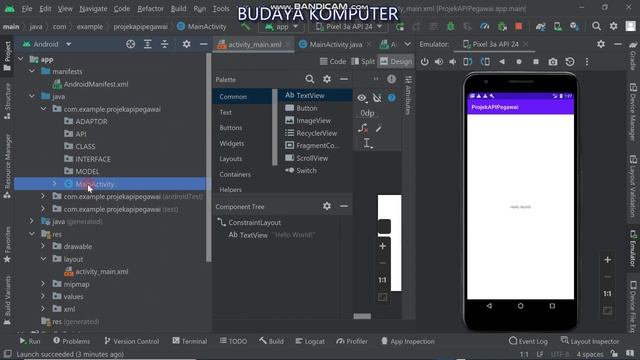The width and height of the screenshot is (640, 360).
Task: Collapse the res folder
Action: coord(32,234)
